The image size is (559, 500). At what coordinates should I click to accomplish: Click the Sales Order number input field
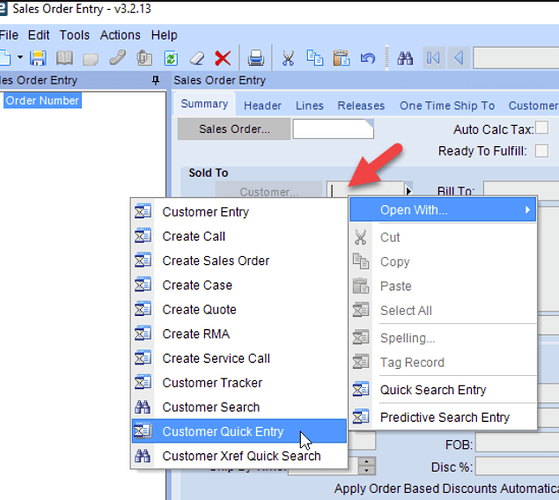(333, 129)
